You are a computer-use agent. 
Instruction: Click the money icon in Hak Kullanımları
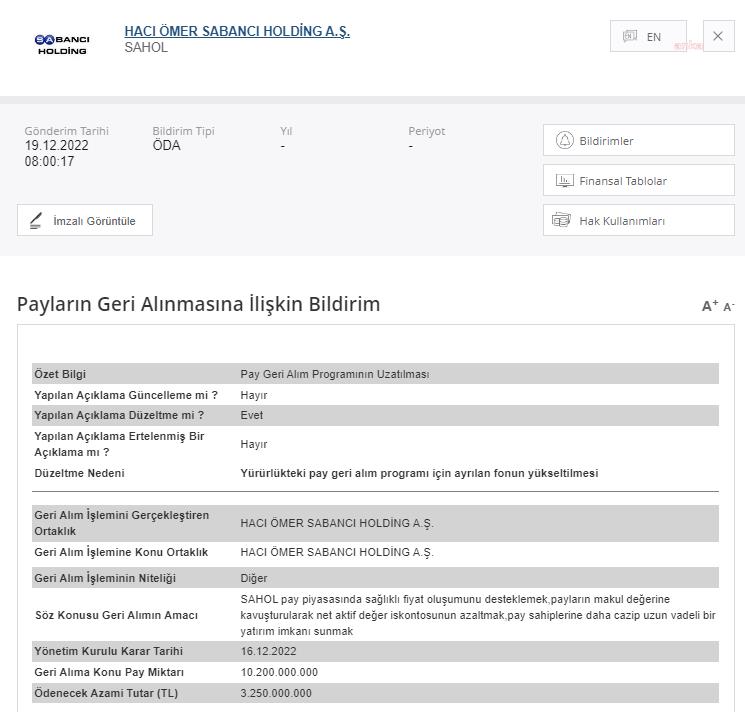coord(561,220)
